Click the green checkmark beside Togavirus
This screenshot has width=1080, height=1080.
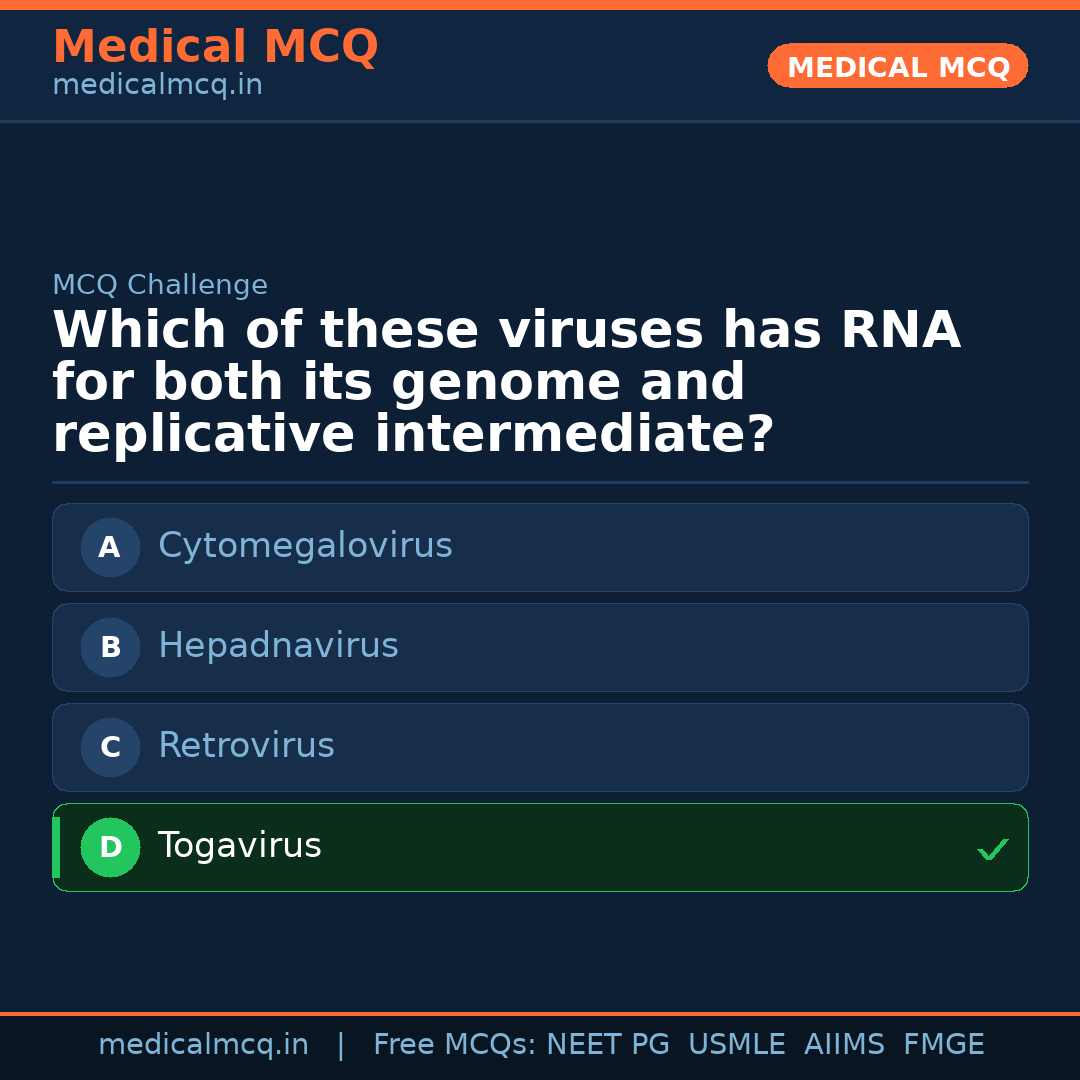[x=992, y=849]
